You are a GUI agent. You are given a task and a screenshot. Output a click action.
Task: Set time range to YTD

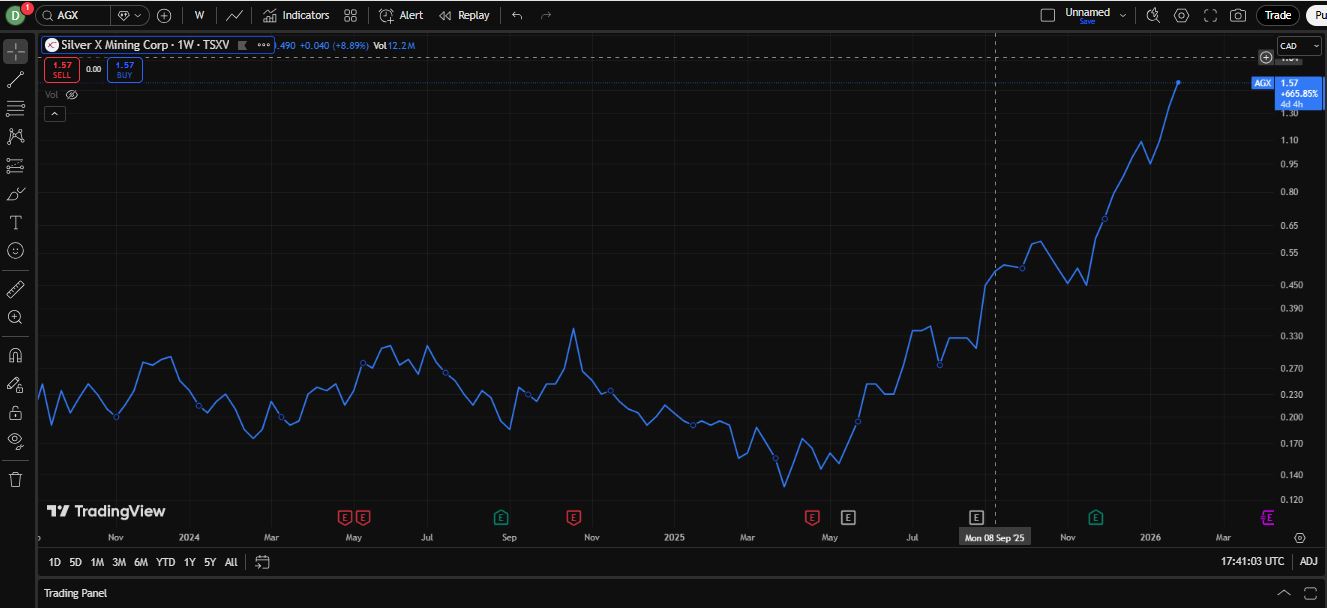166,562
